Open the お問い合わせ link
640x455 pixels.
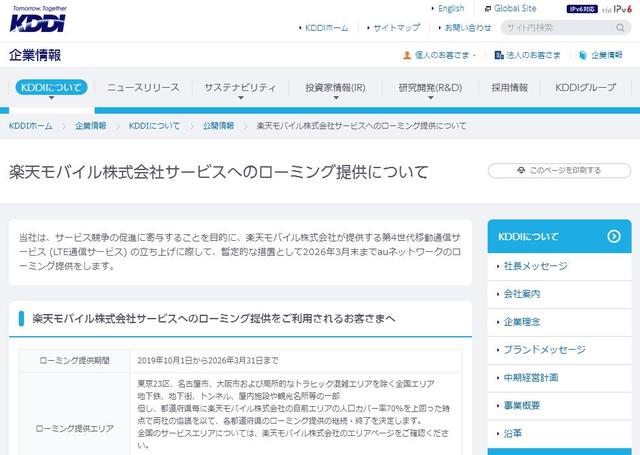pos(467,28)
